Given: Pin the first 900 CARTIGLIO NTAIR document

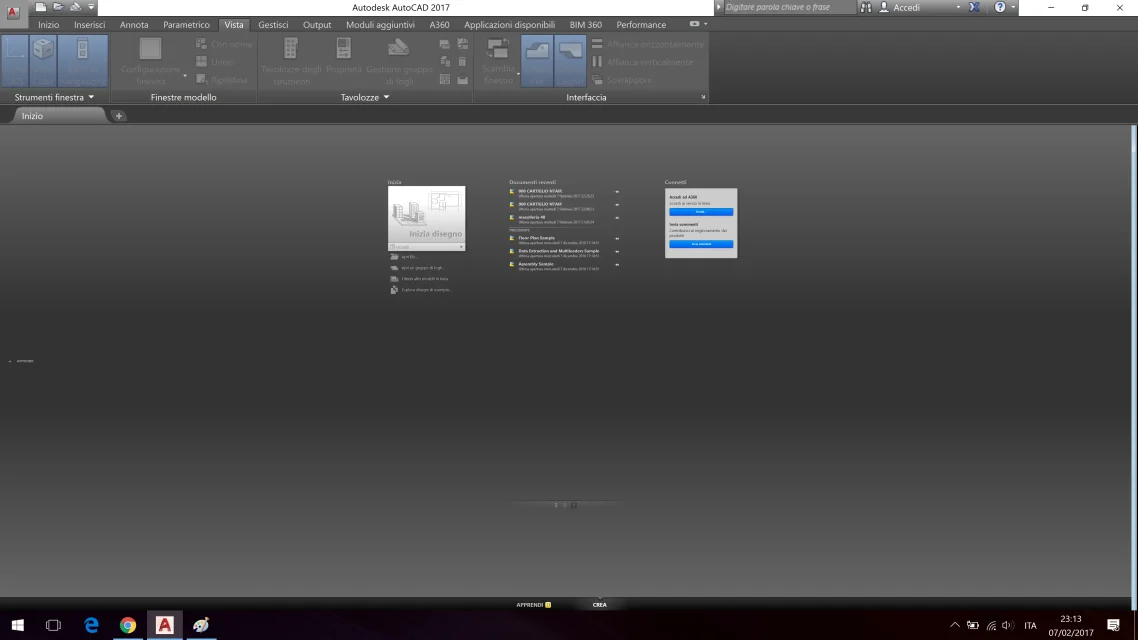Looking at the screenshot, I should click(x=617, y=192).
